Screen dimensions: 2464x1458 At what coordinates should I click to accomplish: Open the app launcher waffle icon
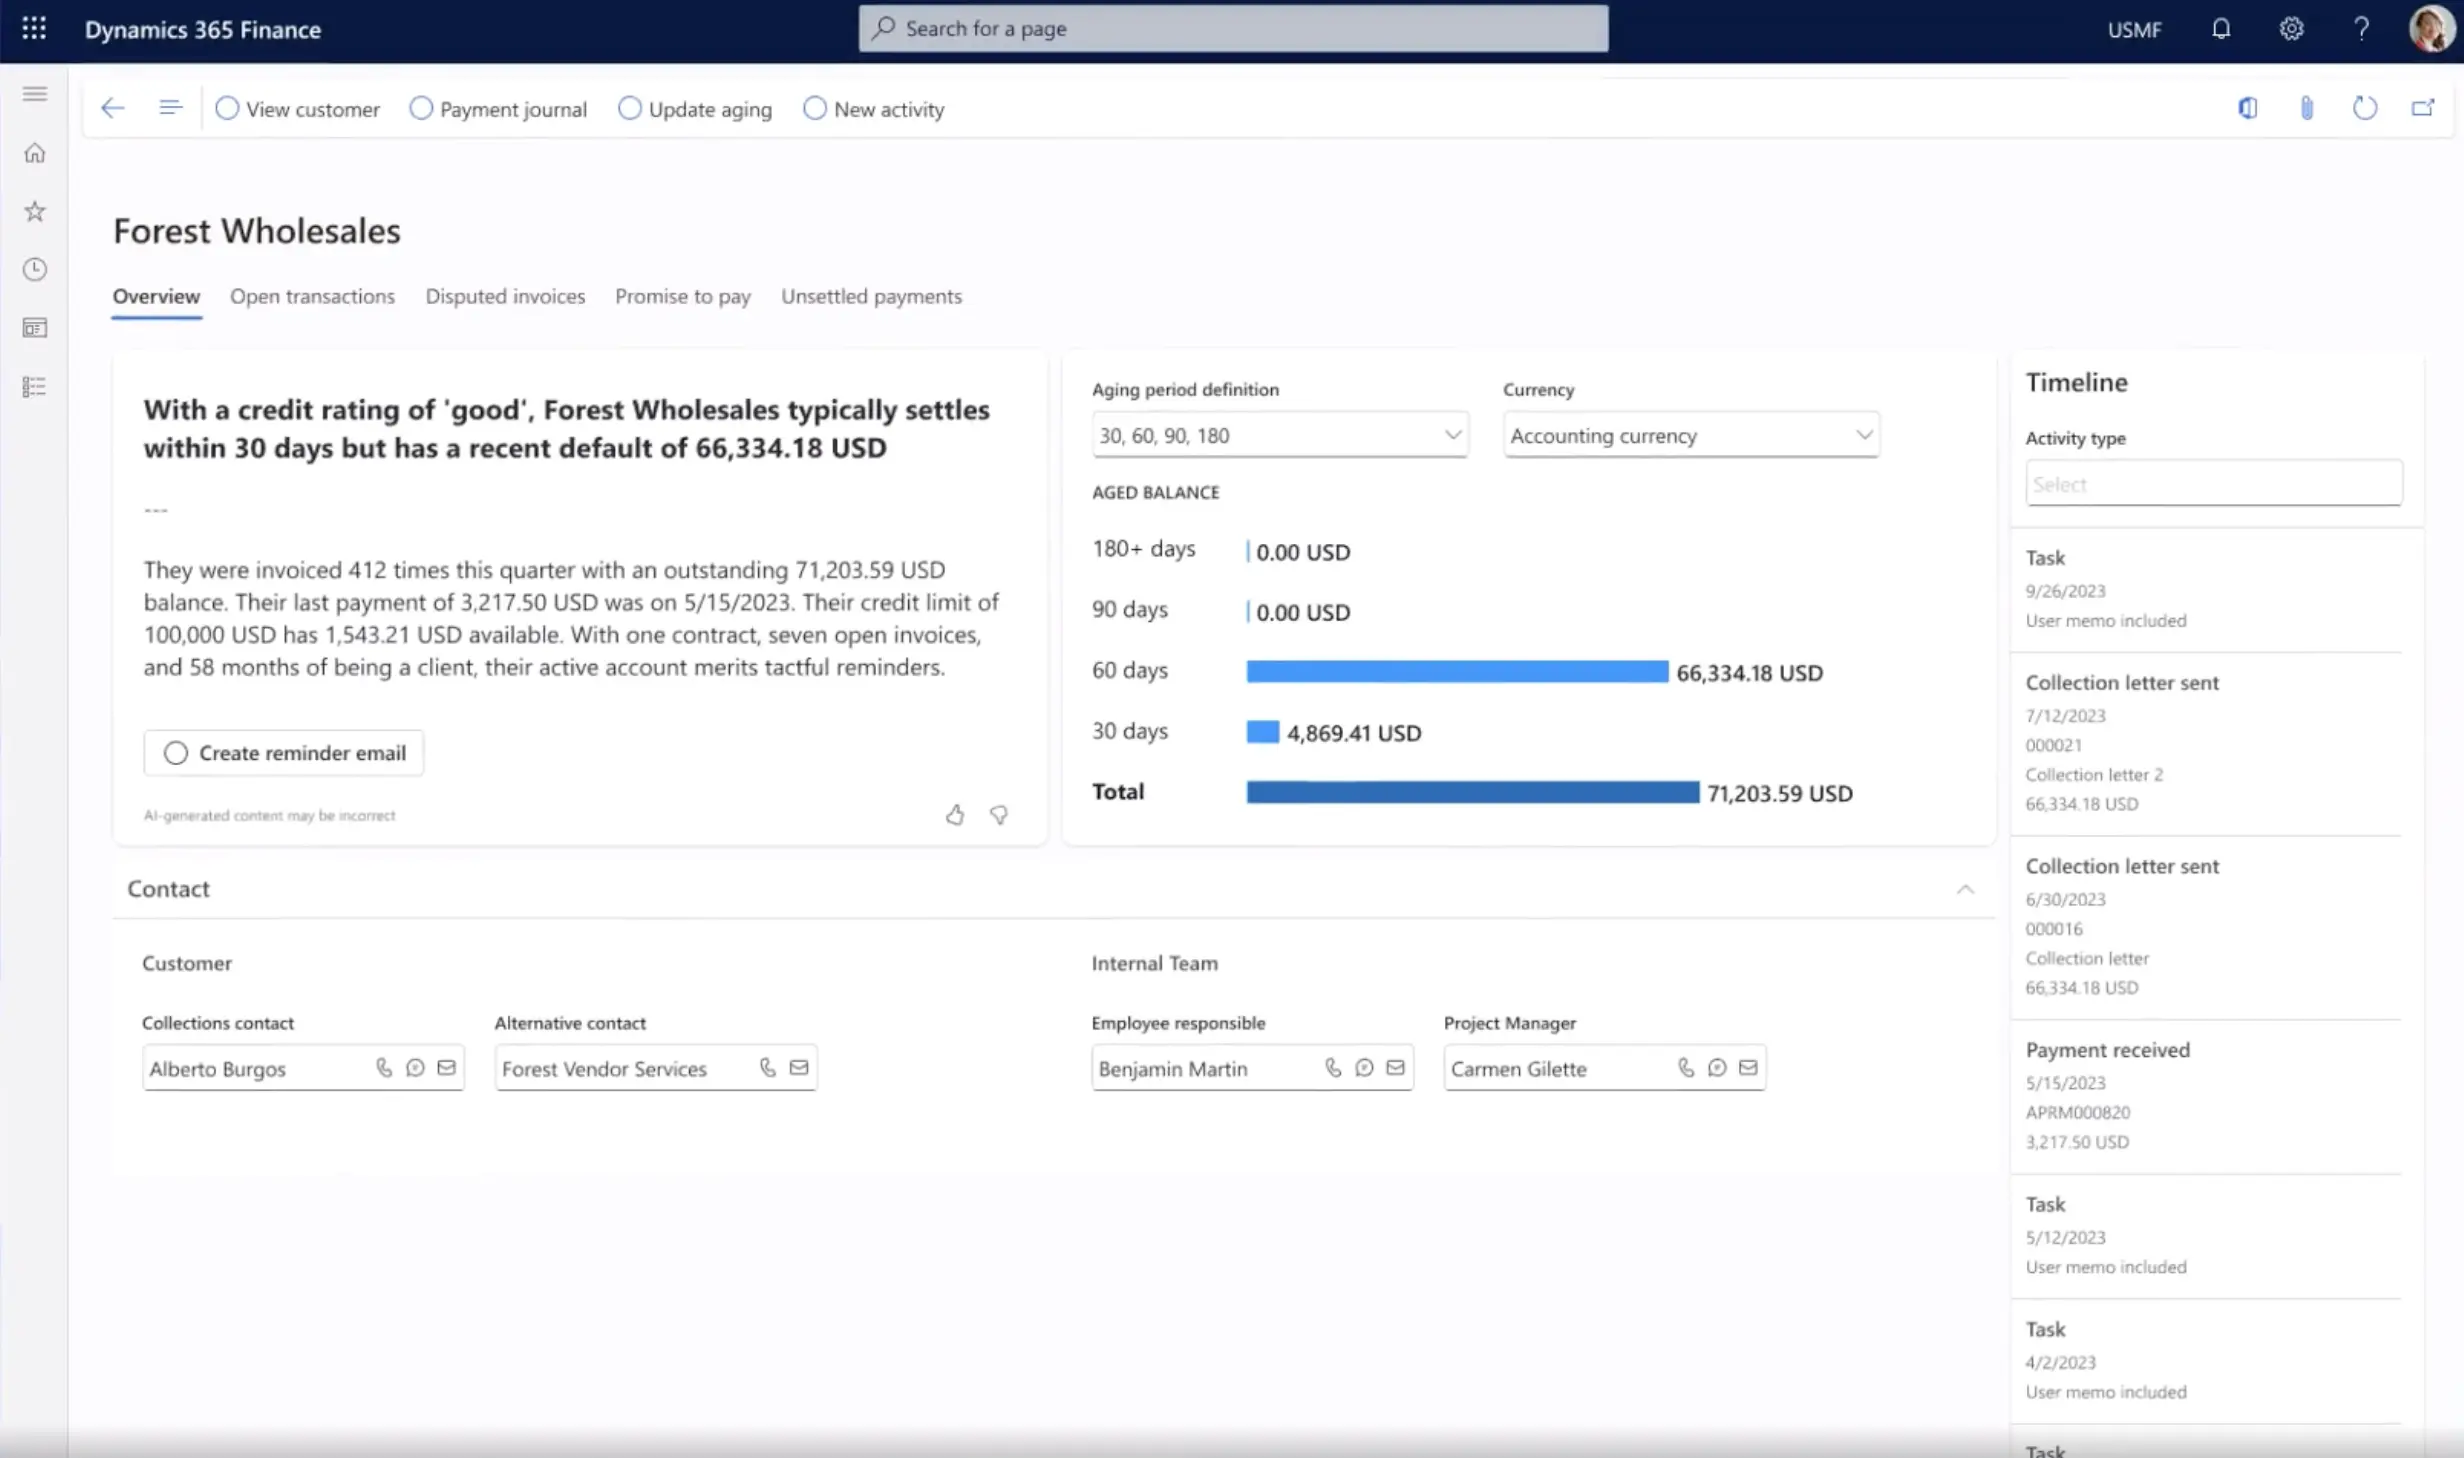point(34,28)
